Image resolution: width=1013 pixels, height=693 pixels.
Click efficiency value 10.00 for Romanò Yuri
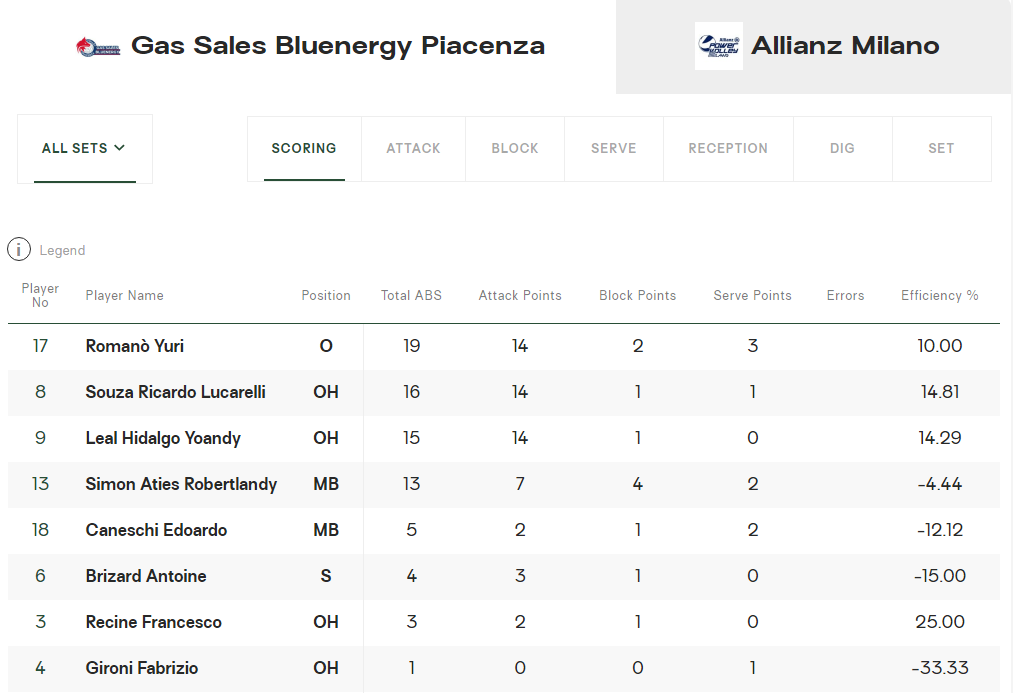click(x=940, y=346)
